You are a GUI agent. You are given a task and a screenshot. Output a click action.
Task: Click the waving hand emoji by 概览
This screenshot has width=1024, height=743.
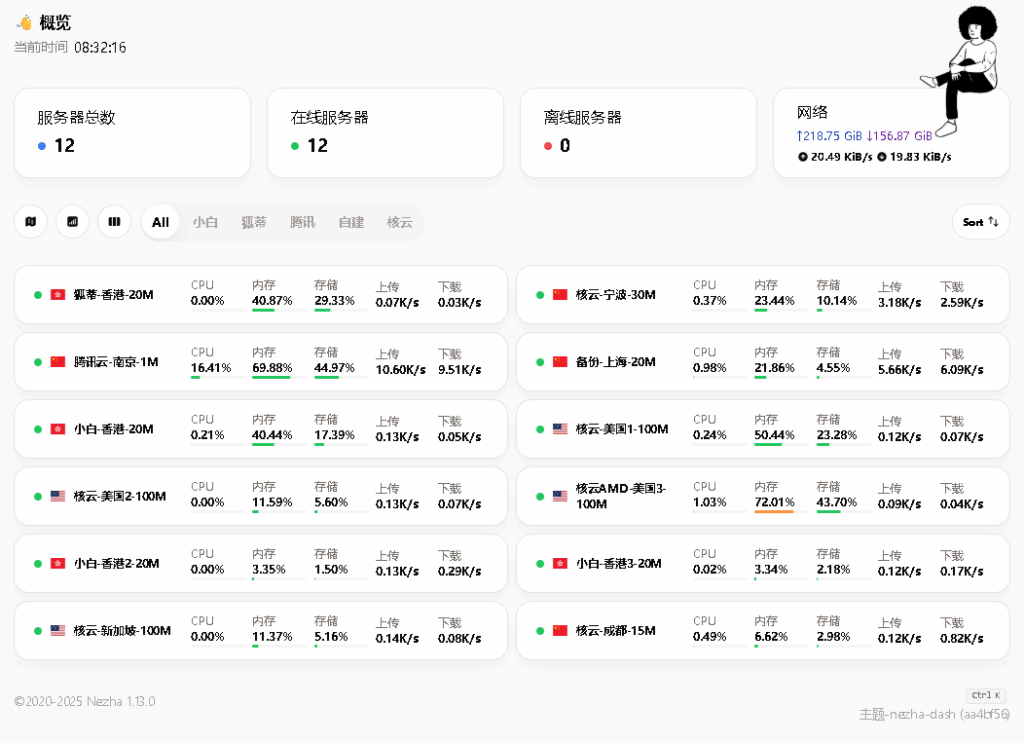point(24,22)
